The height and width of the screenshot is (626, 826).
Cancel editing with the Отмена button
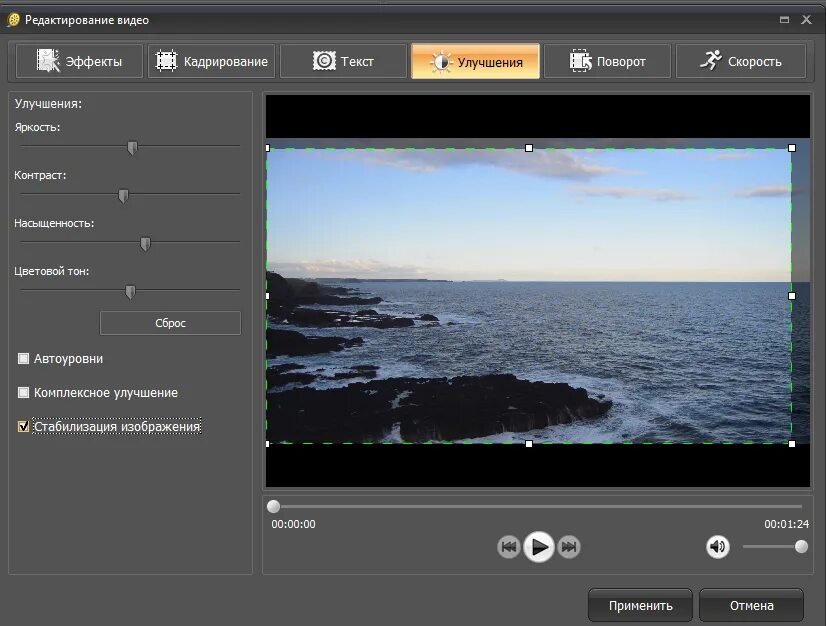751,605
